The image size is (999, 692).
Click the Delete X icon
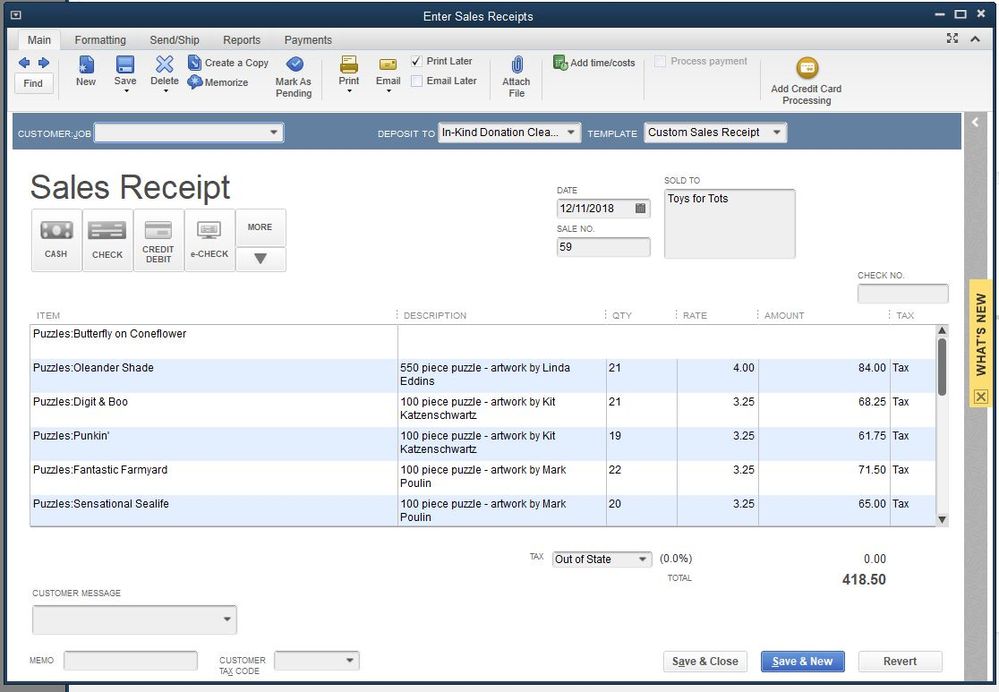coord(164,65)
